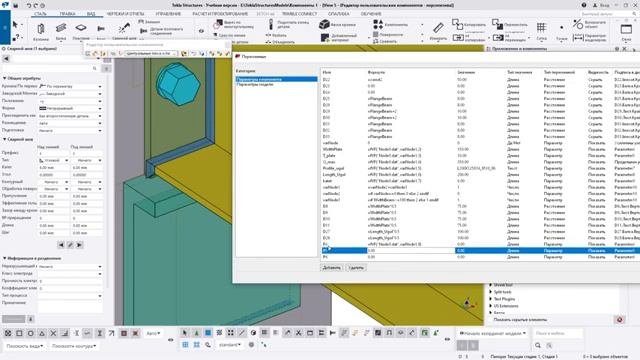640x360 pixels.
Task: Open the Плоскость контура dropdown
Action: [74, 346]
